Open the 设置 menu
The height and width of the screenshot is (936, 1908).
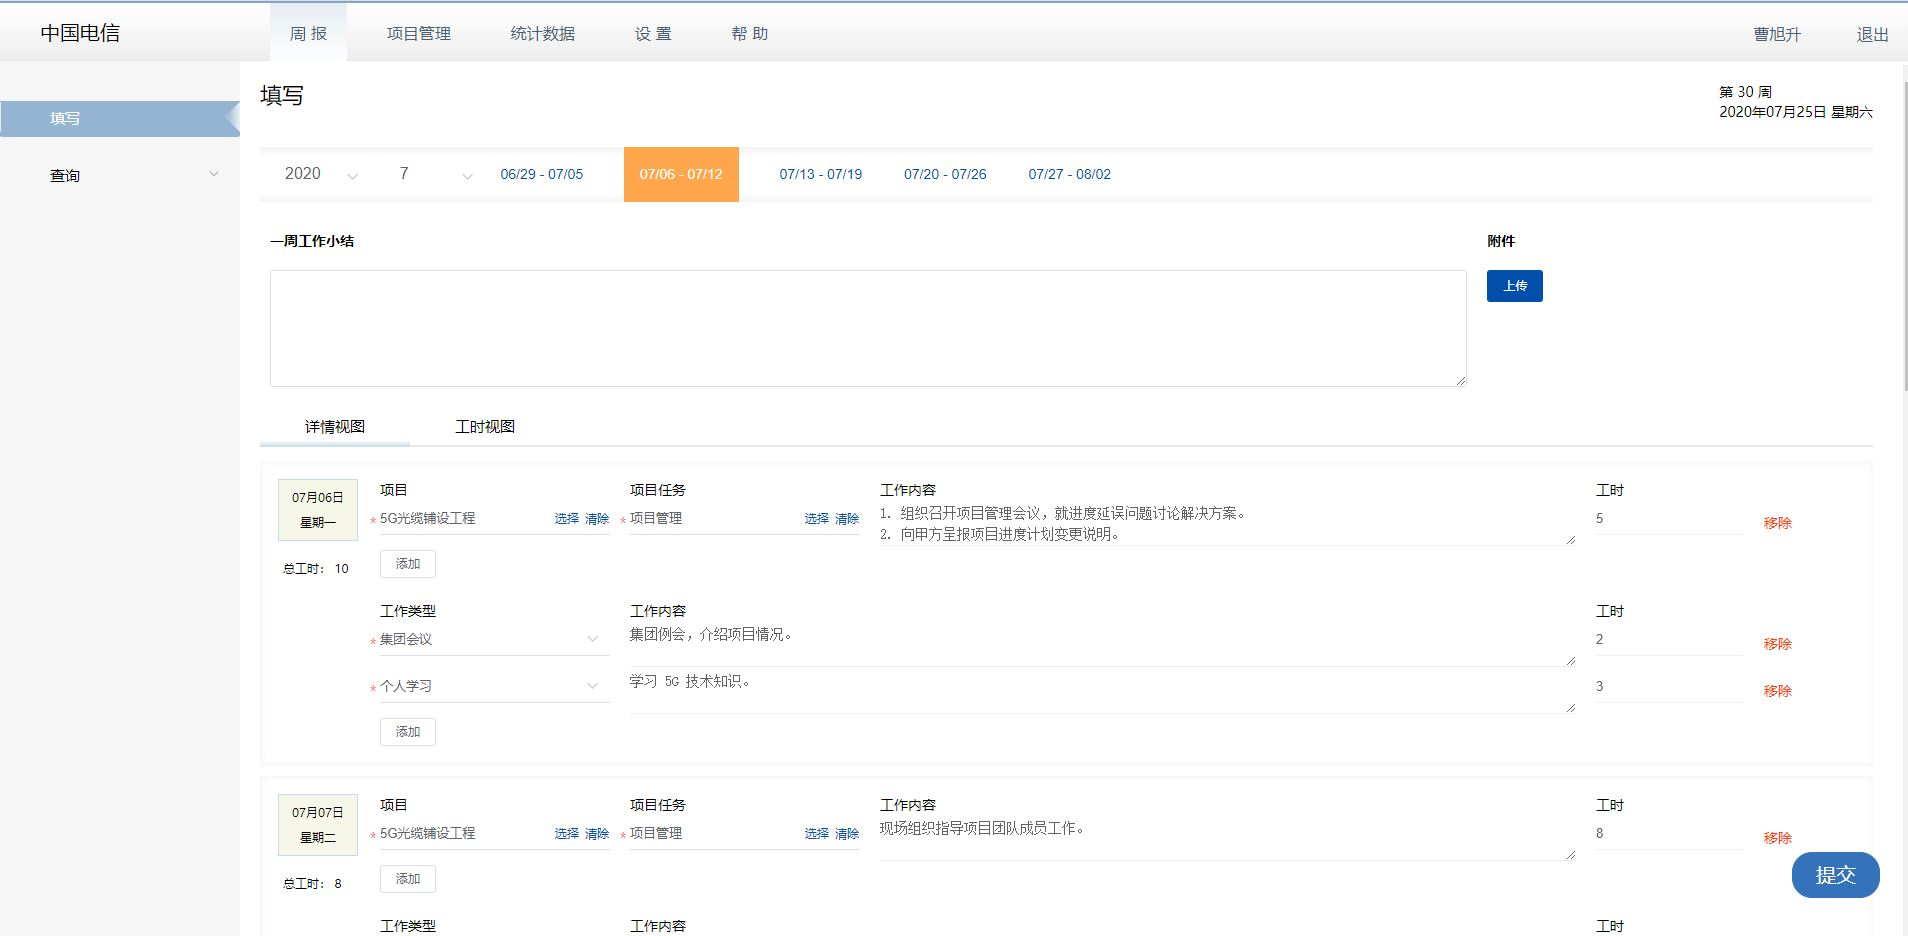tap(653, 33)
